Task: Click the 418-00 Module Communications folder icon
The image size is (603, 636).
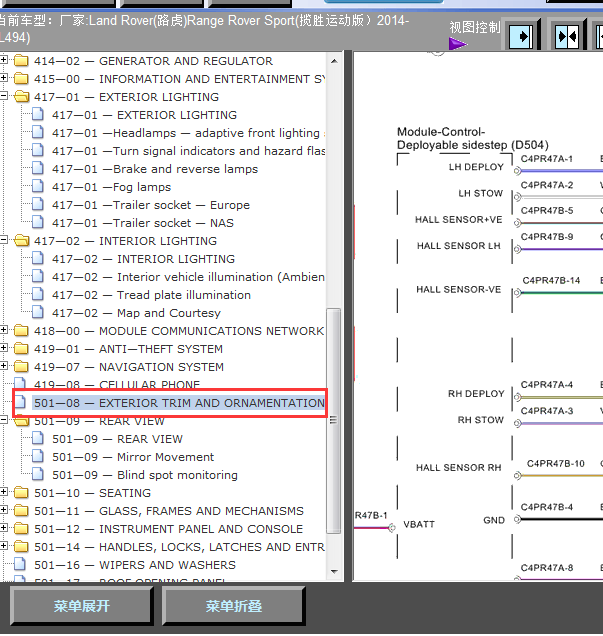Action: (21, 331)
